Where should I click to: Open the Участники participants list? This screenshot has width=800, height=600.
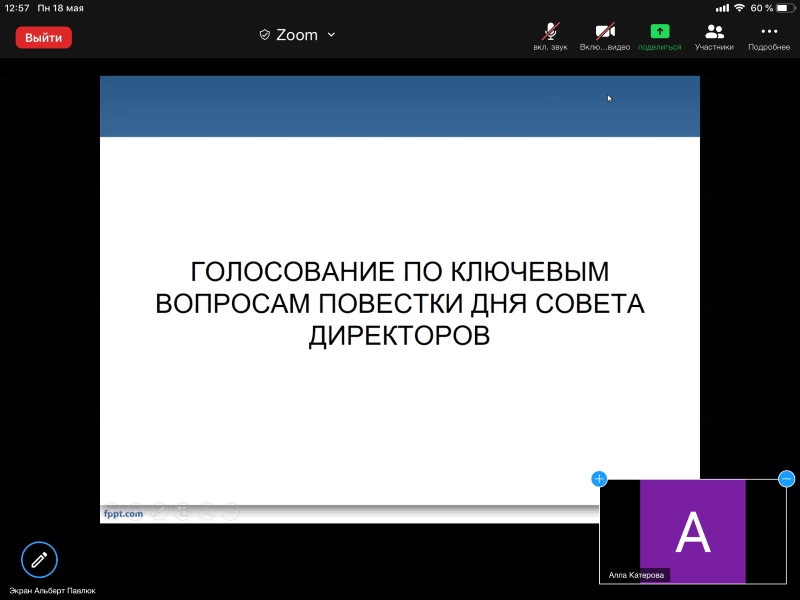tap(714, 37)
